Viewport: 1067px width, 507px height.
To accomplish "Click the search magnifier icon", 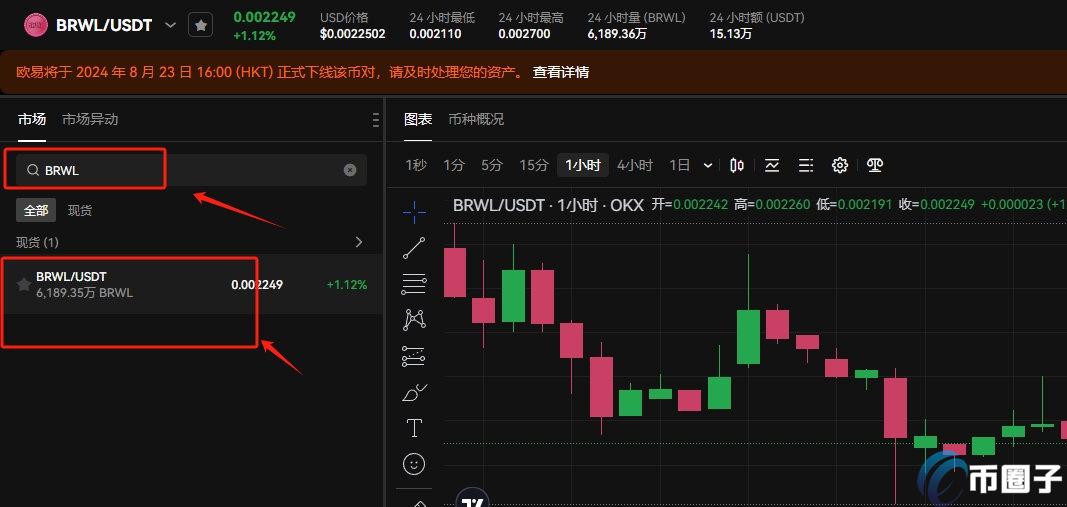I will pos(33,170).
